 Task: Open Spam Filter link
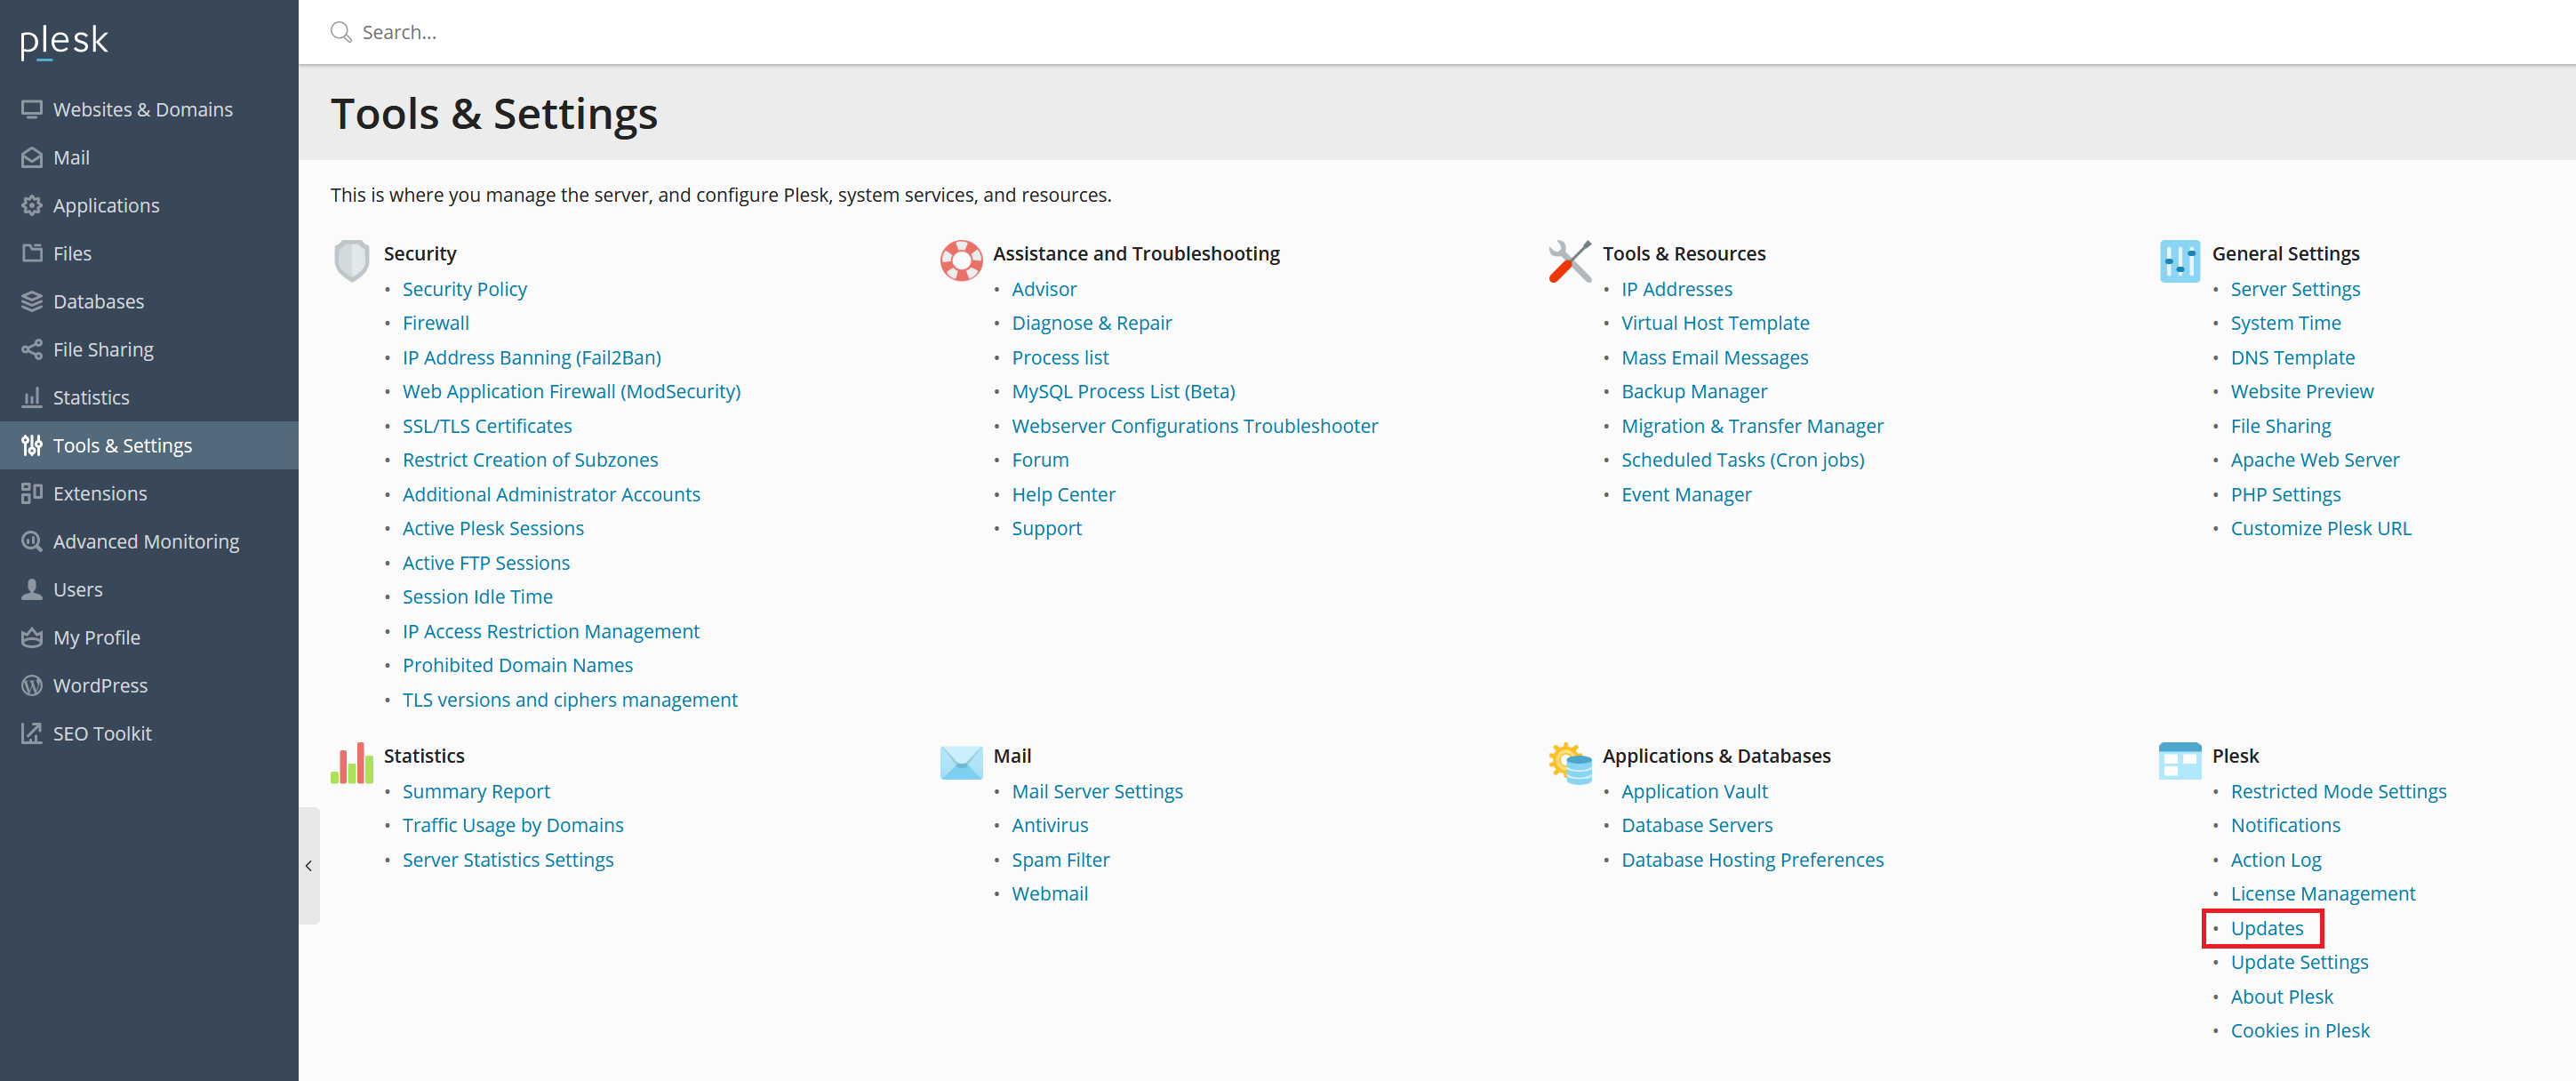click(x=1060, y=860)
